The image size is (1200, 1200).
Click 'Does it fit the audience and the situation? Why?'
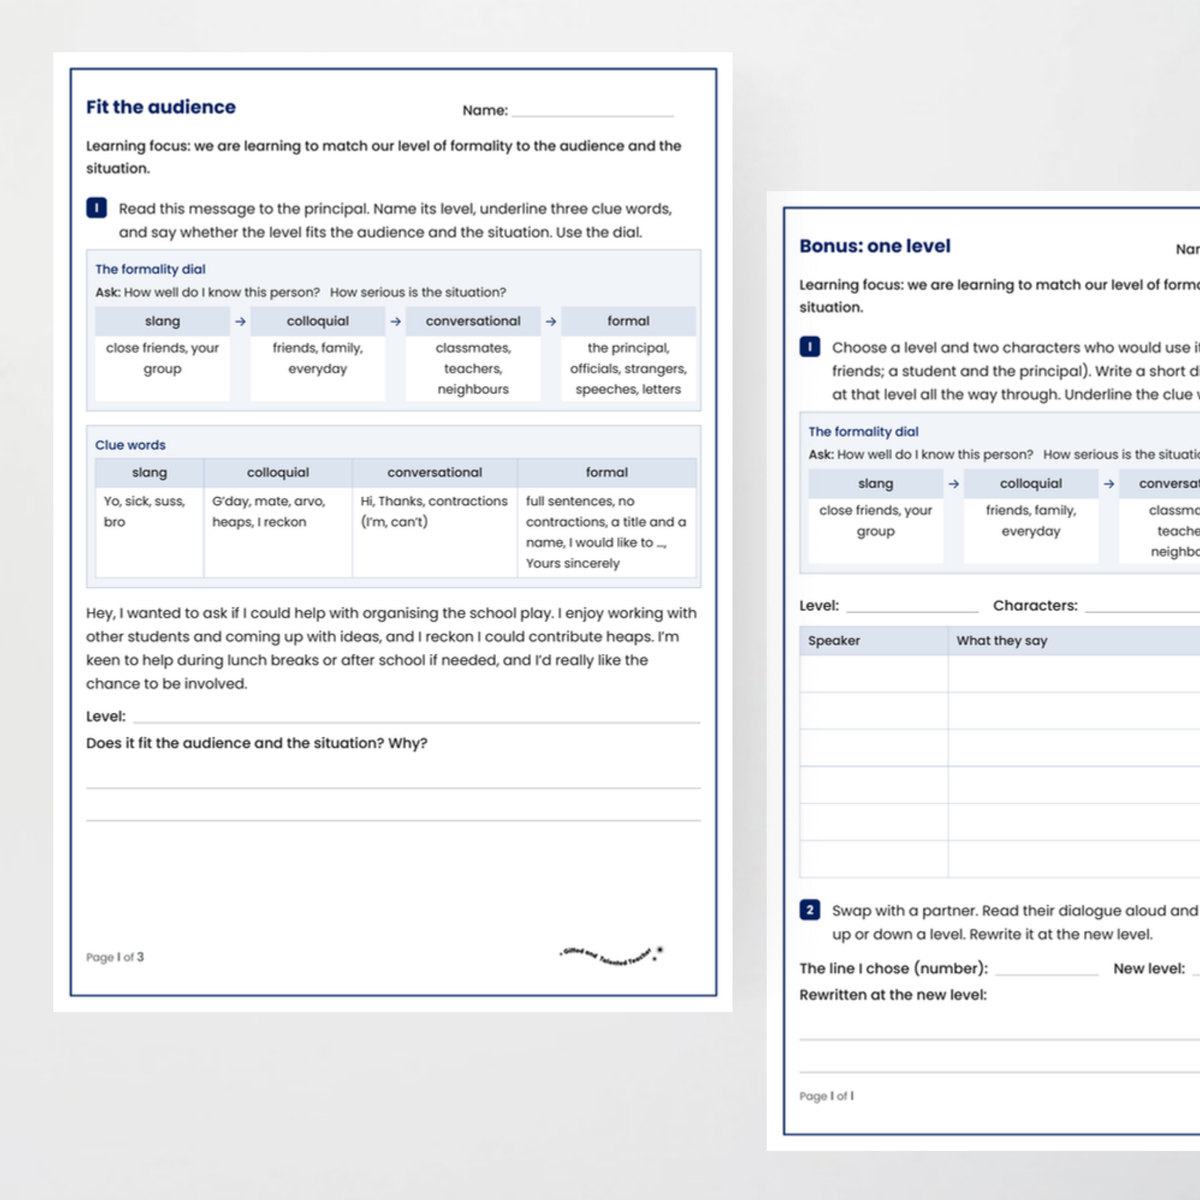tap(257, 743)
